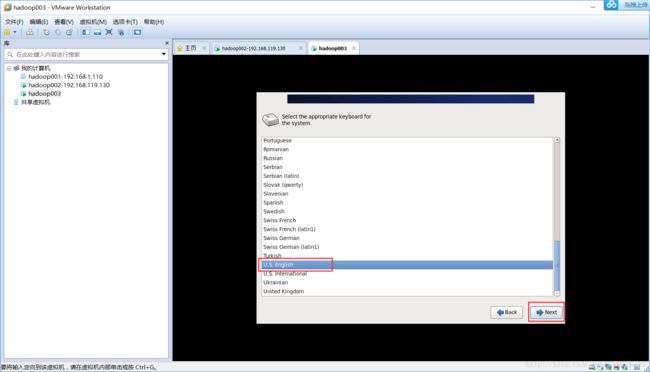The height and width of the screenshot is (372, 650).
Task: Toggle the library sidebar view icon
Action: [85, 32]
